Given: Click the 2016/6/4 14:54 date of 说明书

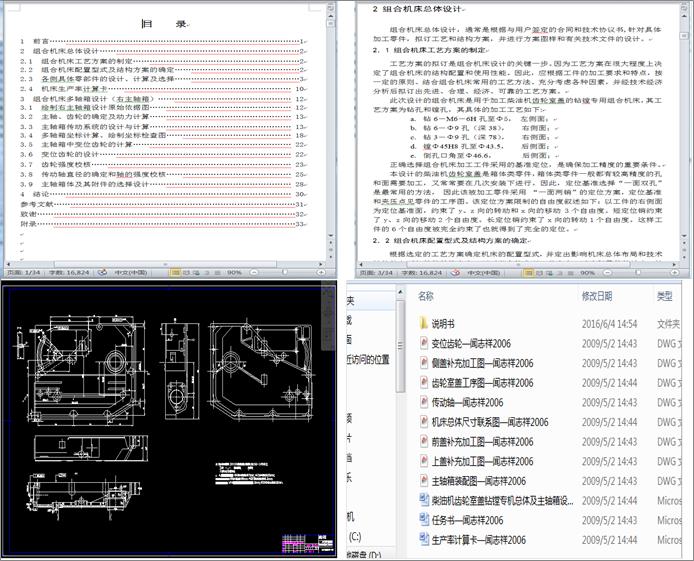Looking at the screenshot, I should 609,324.
